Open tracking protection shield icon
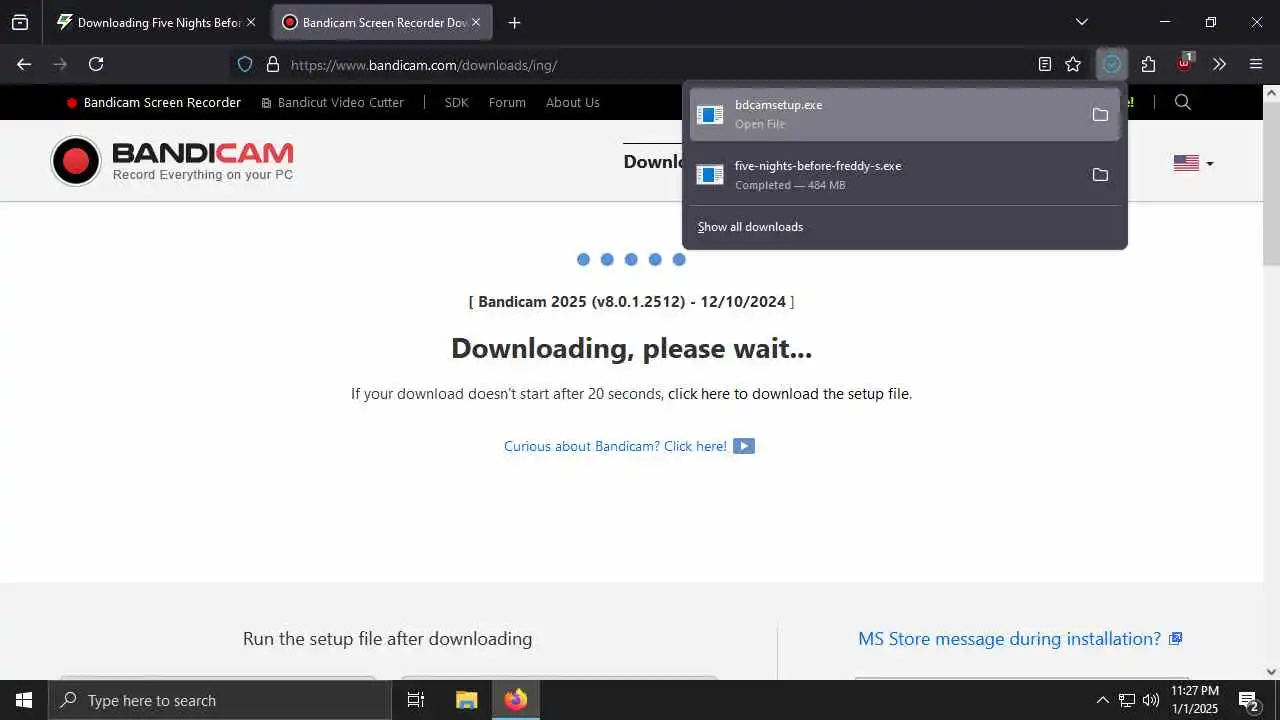Viewport: 1280px width, 720px height. coord(245,64)
